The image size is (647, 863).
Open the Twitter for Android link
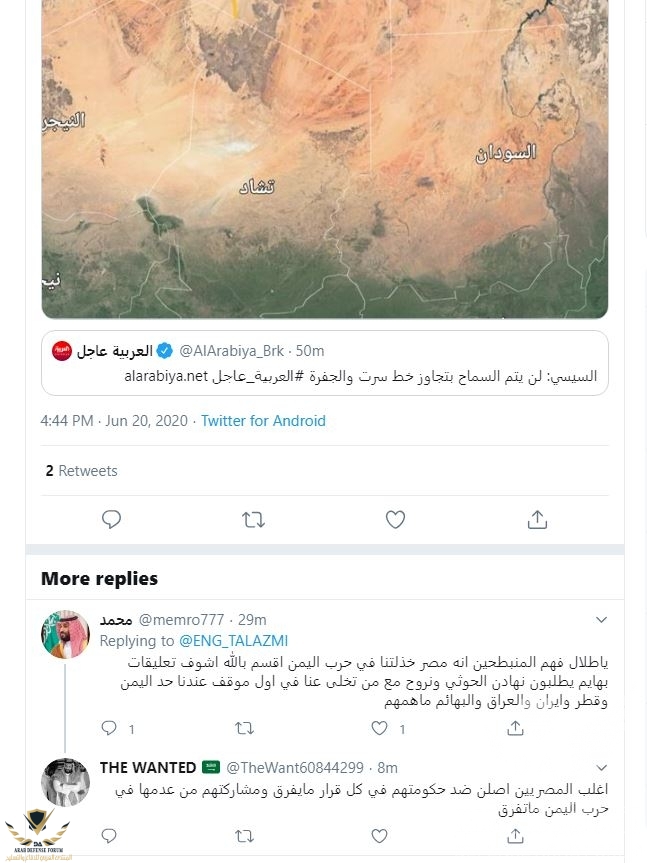[263, 421]
